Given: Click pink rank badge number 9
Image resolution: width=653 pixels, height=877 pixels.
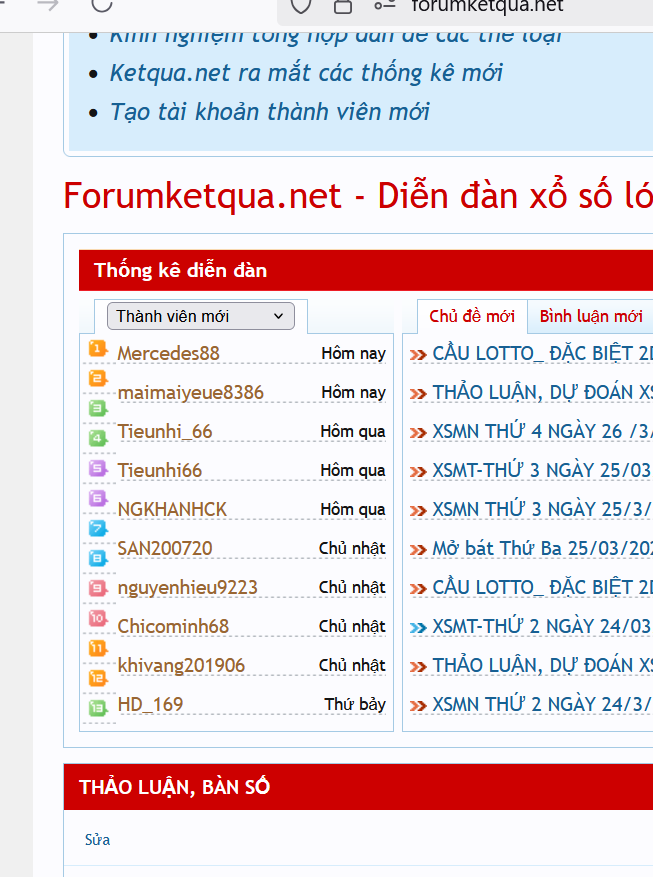Looking at the screenshot, I should pyautogui.click(x=98, y=588).
